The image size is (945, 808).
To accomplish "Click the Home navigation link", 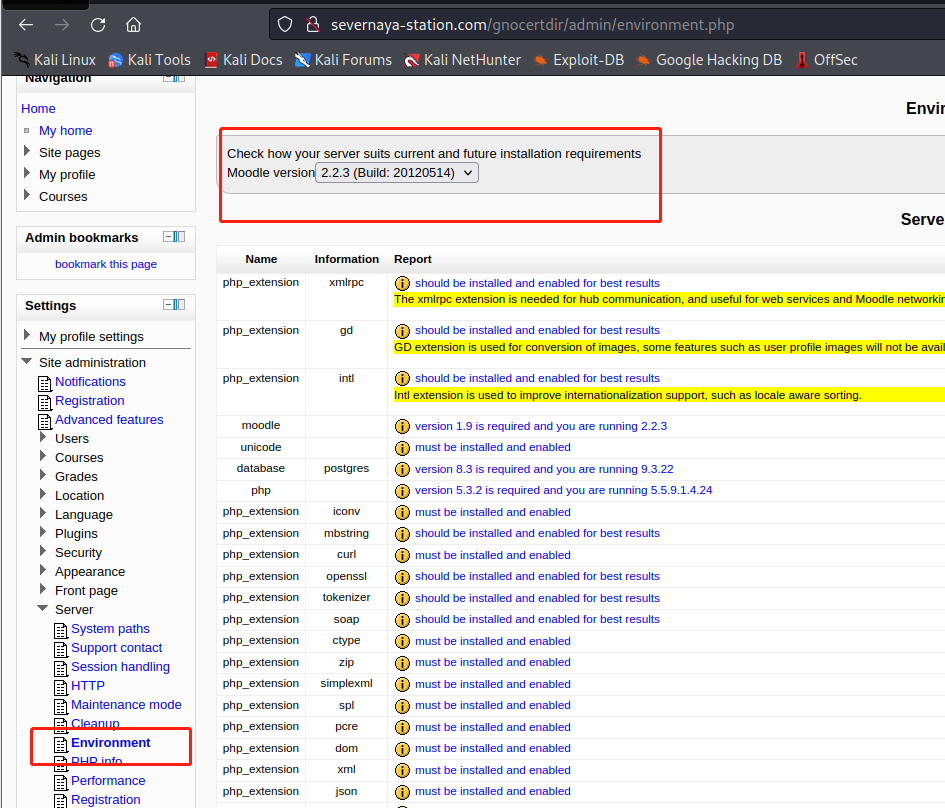I will [39, 108].
